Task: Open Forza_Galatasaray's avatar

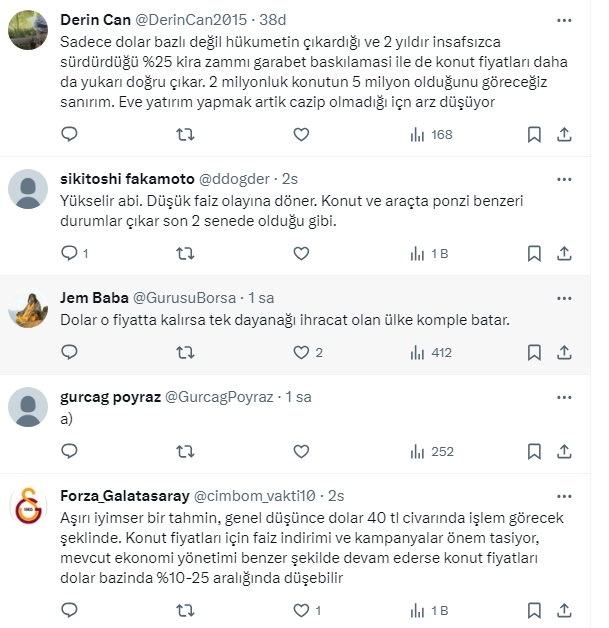Action: coord(30,506)
